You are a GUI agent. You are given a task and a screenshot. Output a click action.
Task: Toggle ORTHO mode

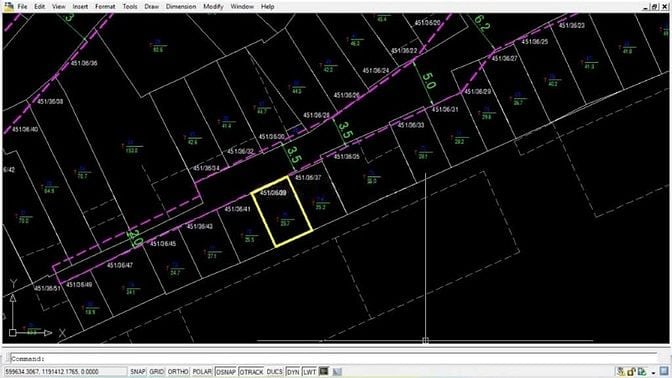178,372
